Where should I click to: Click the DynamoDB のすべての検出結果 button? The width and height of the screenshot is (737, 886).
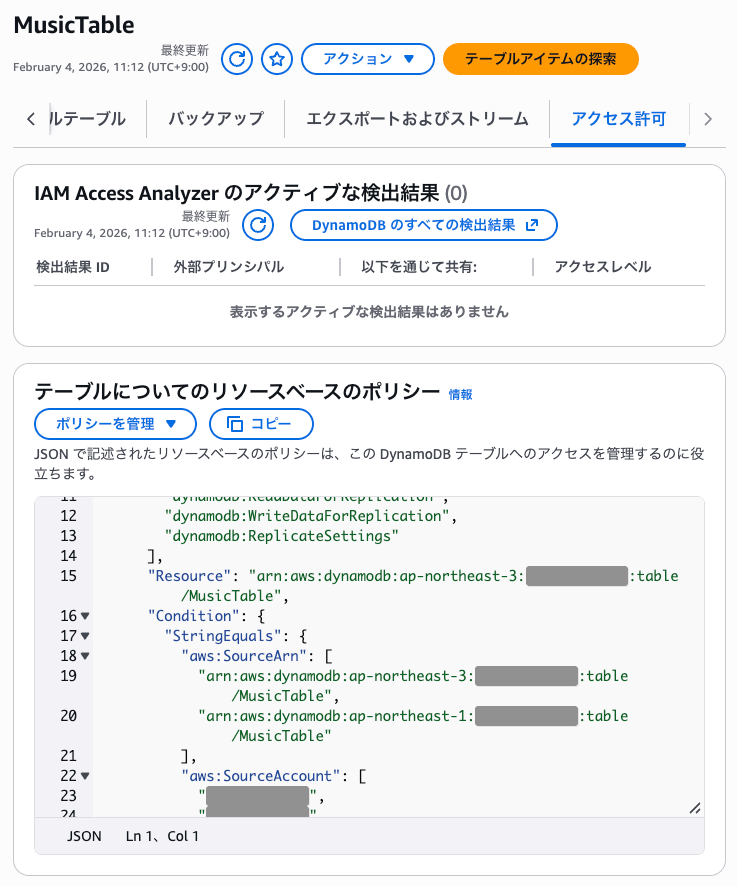point(424,225)
